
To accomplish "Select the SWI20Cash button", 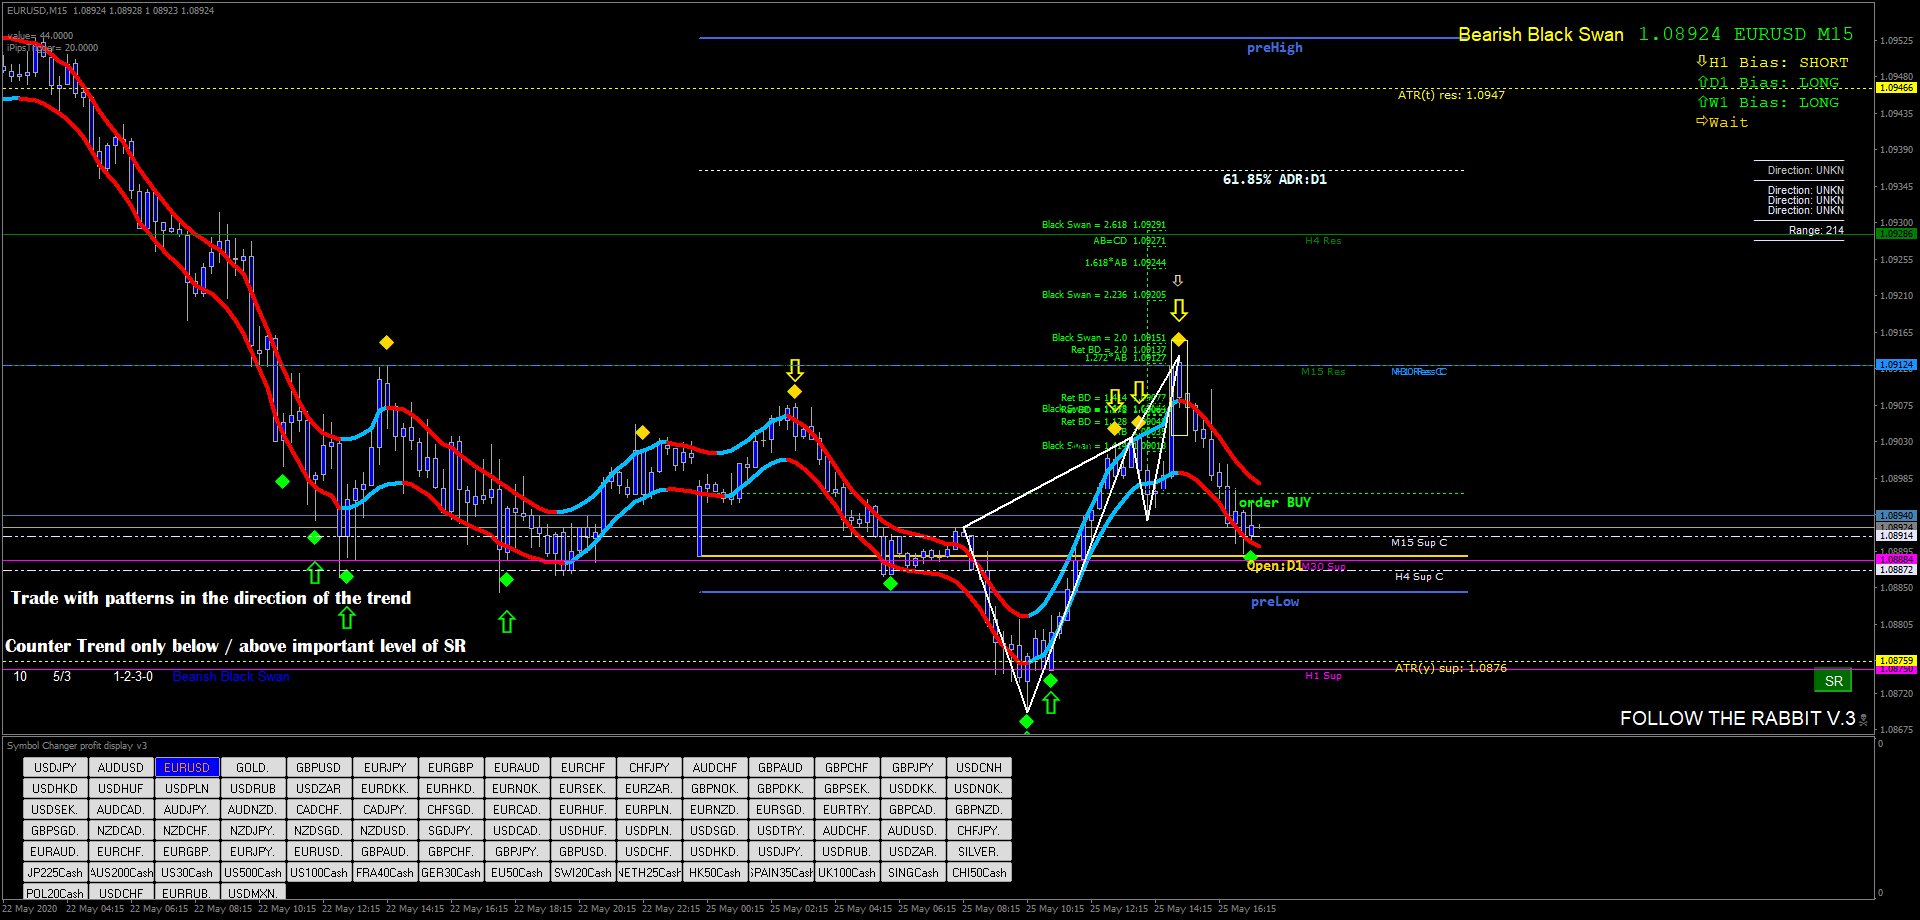I will (583, 872).
